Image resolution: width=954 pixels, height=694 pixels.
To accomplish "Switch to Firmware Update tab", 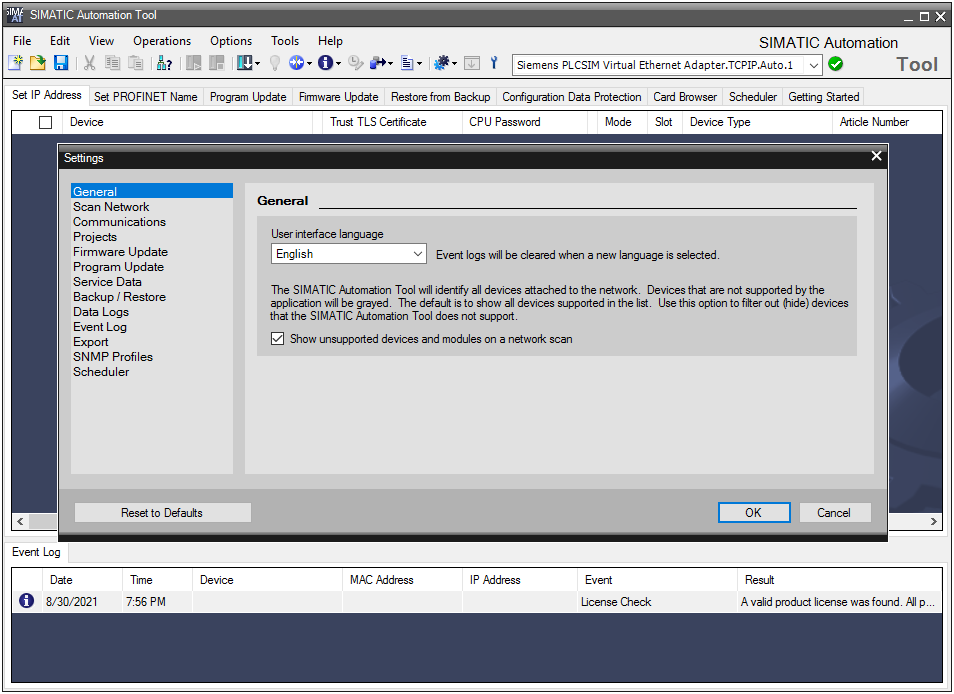I will 338,97.
